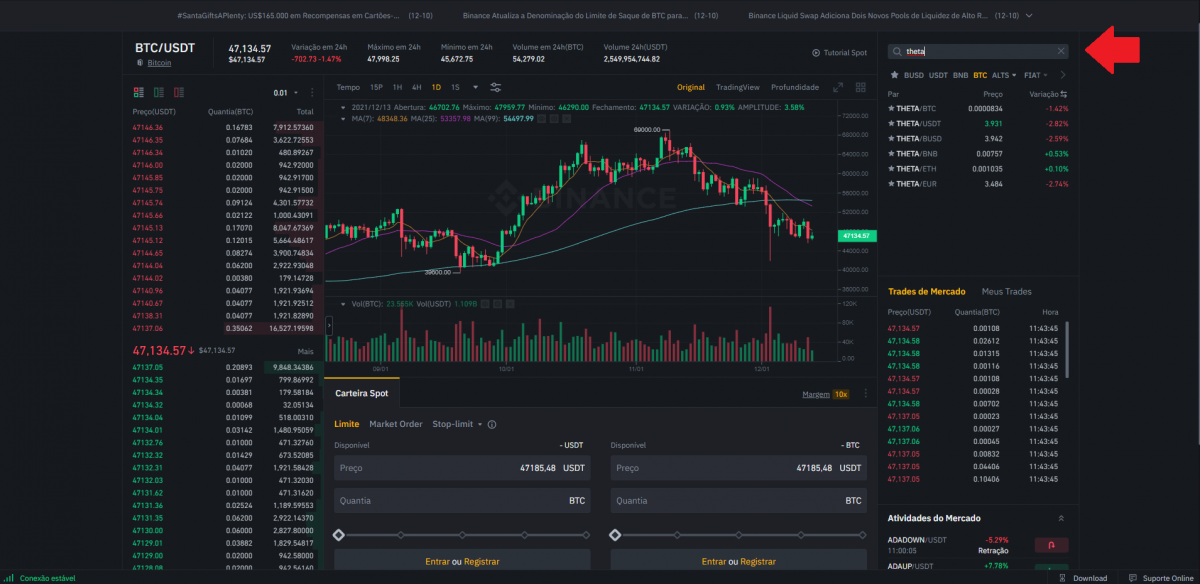Image resolution: width=1200 pixels, height=584 pixels.
Task: Click Mais link in order book
Action: pos(305,352)
